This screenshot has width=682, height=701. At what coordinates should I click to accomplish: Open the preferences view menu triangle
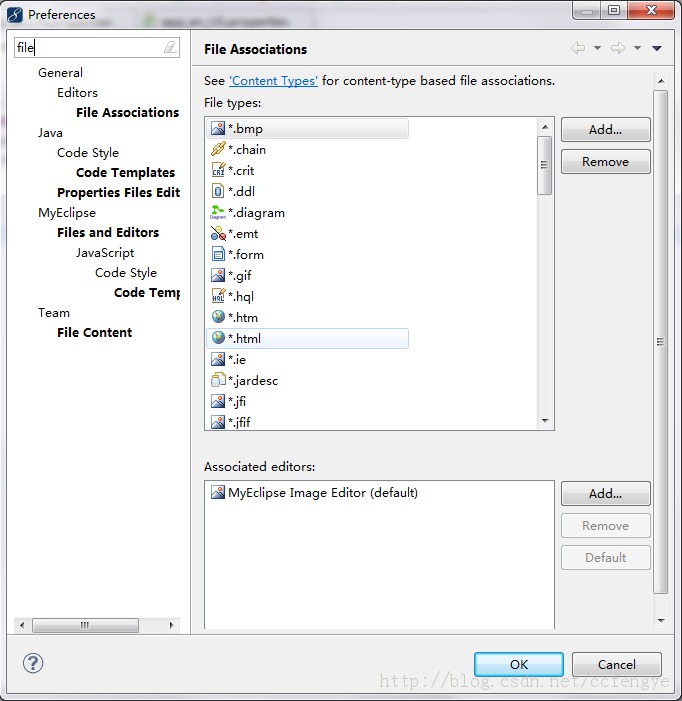tap(657, 49)
